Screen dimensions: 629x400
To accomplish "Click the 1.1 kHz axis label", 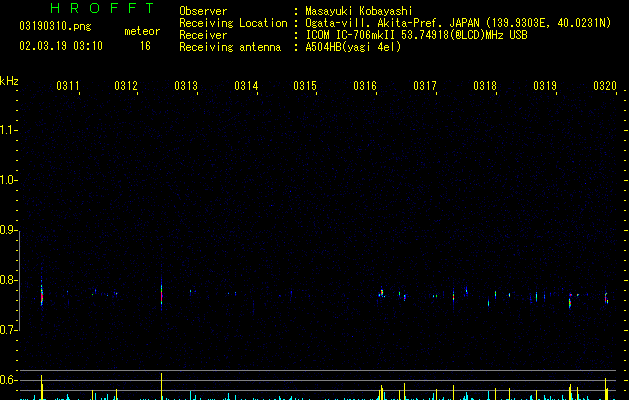I will point(8,130).
